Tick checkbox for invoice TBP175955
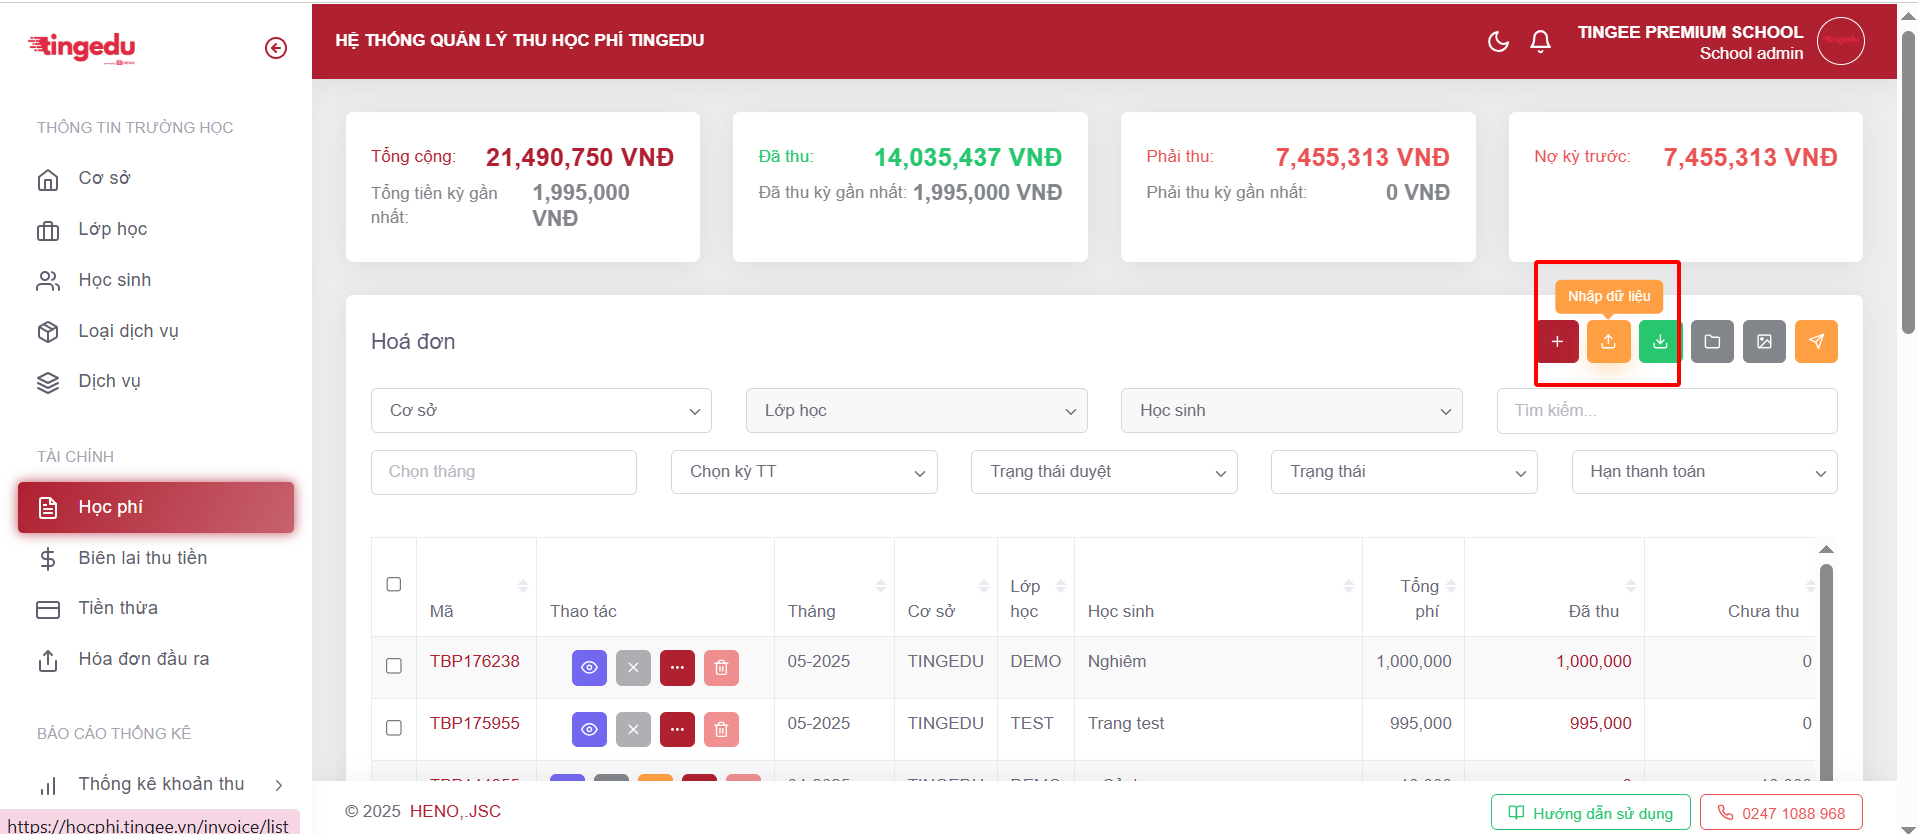This screenshot has height=834, width=1918. click(394, 728)
